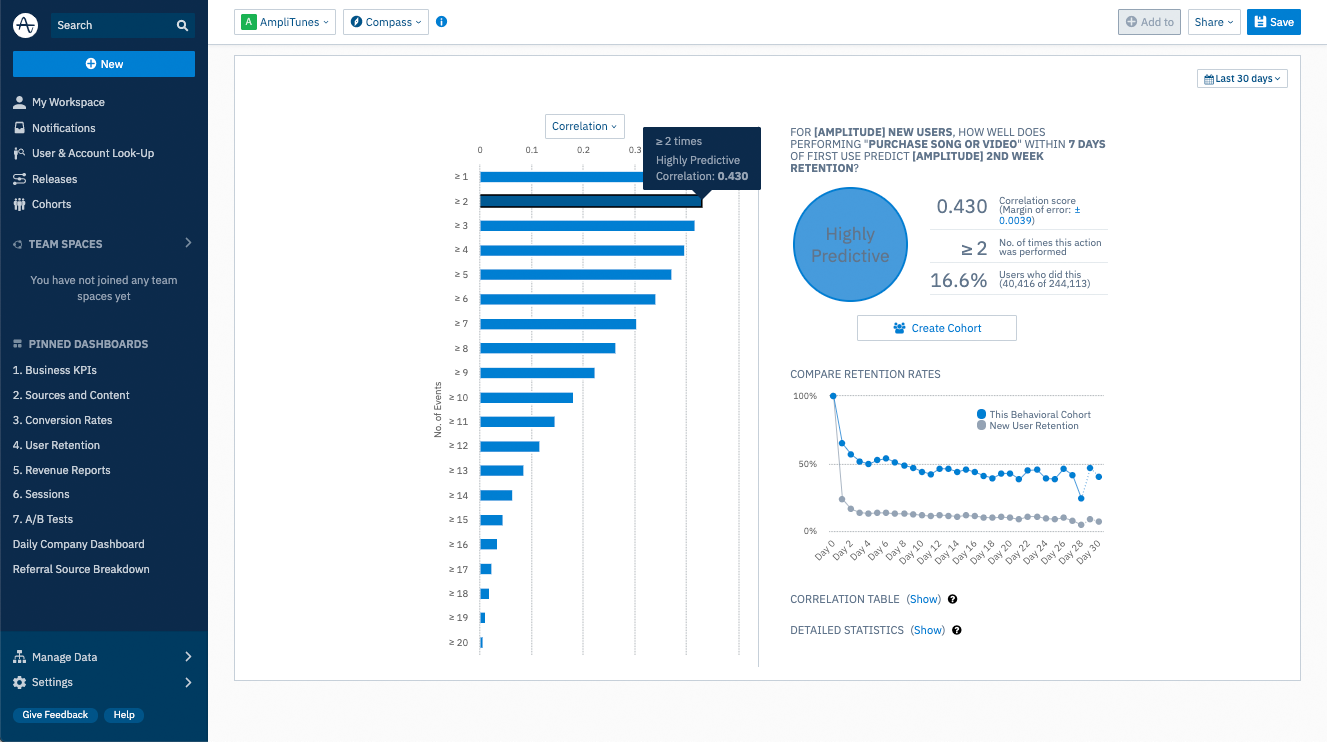Click the Add to button
Viewport: 1327px width, 742px height.
(x=1150, y=22)
